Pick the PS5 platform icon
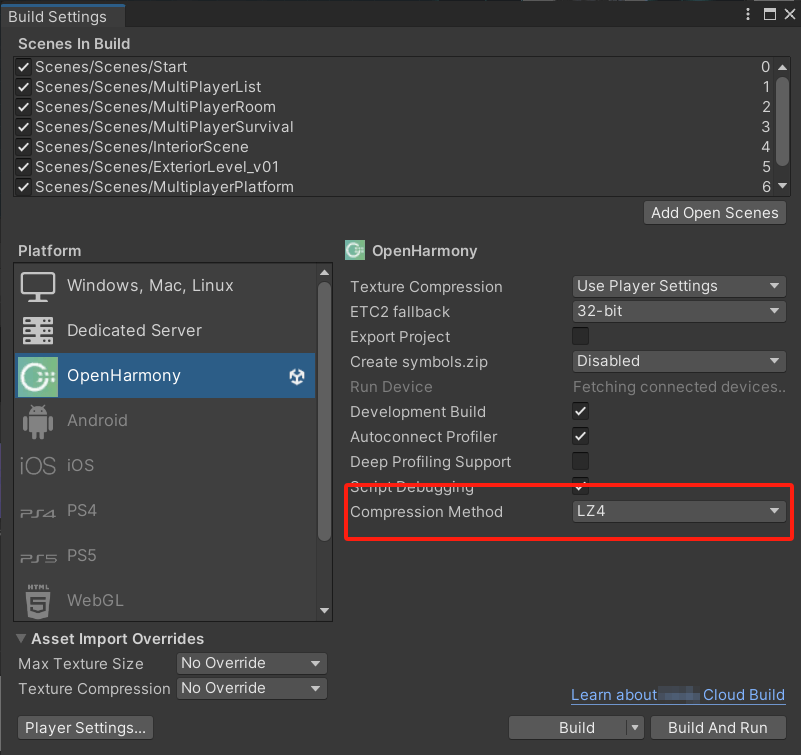 [x=38, y=557]
